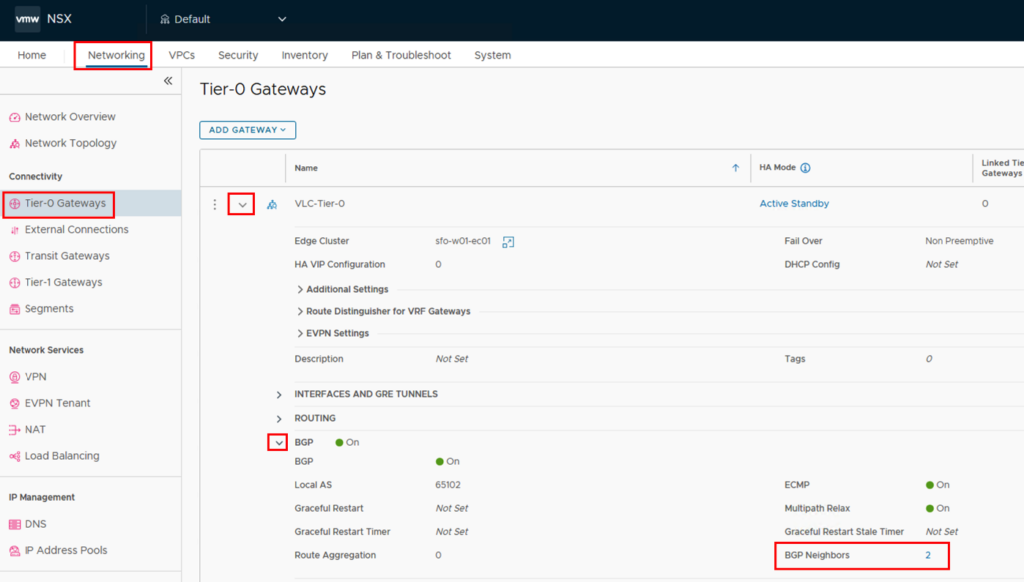Collapse the left sidebar with double-chevron icon
This screenshot has width=1024, height=582.
pos(168,82)
